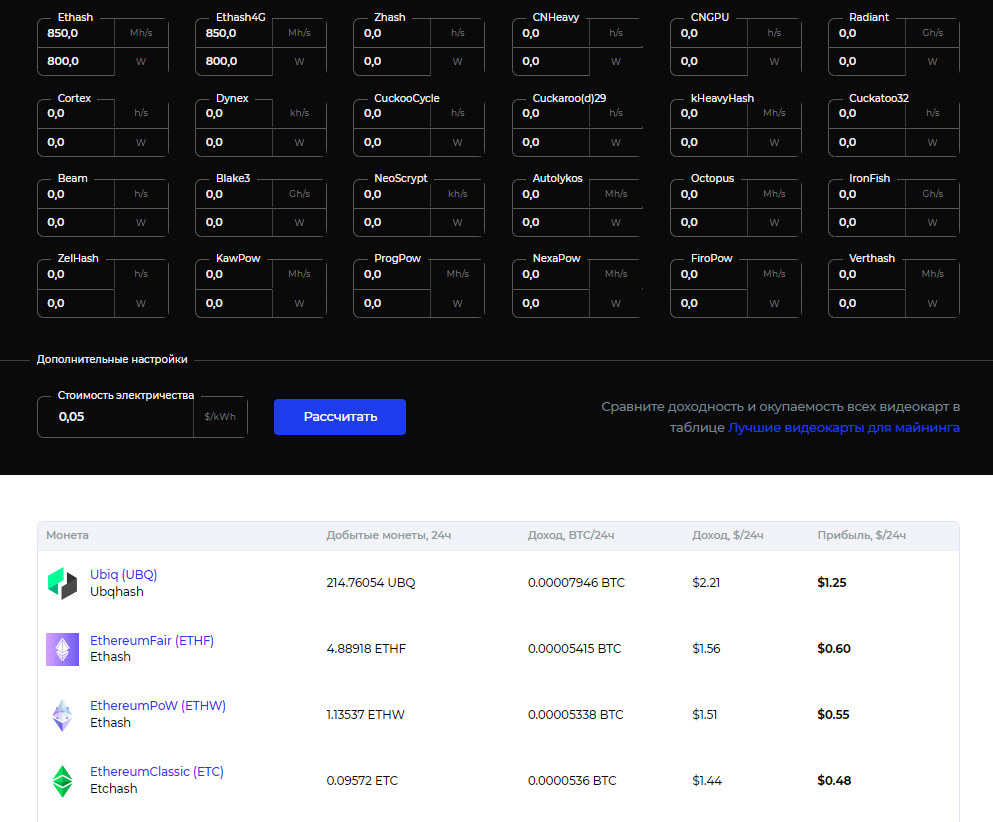Image resolution: width=993 pixels, height=822 pixels.
Task: Click the Ubiq coin logo icon
Action: coord(62,583)
